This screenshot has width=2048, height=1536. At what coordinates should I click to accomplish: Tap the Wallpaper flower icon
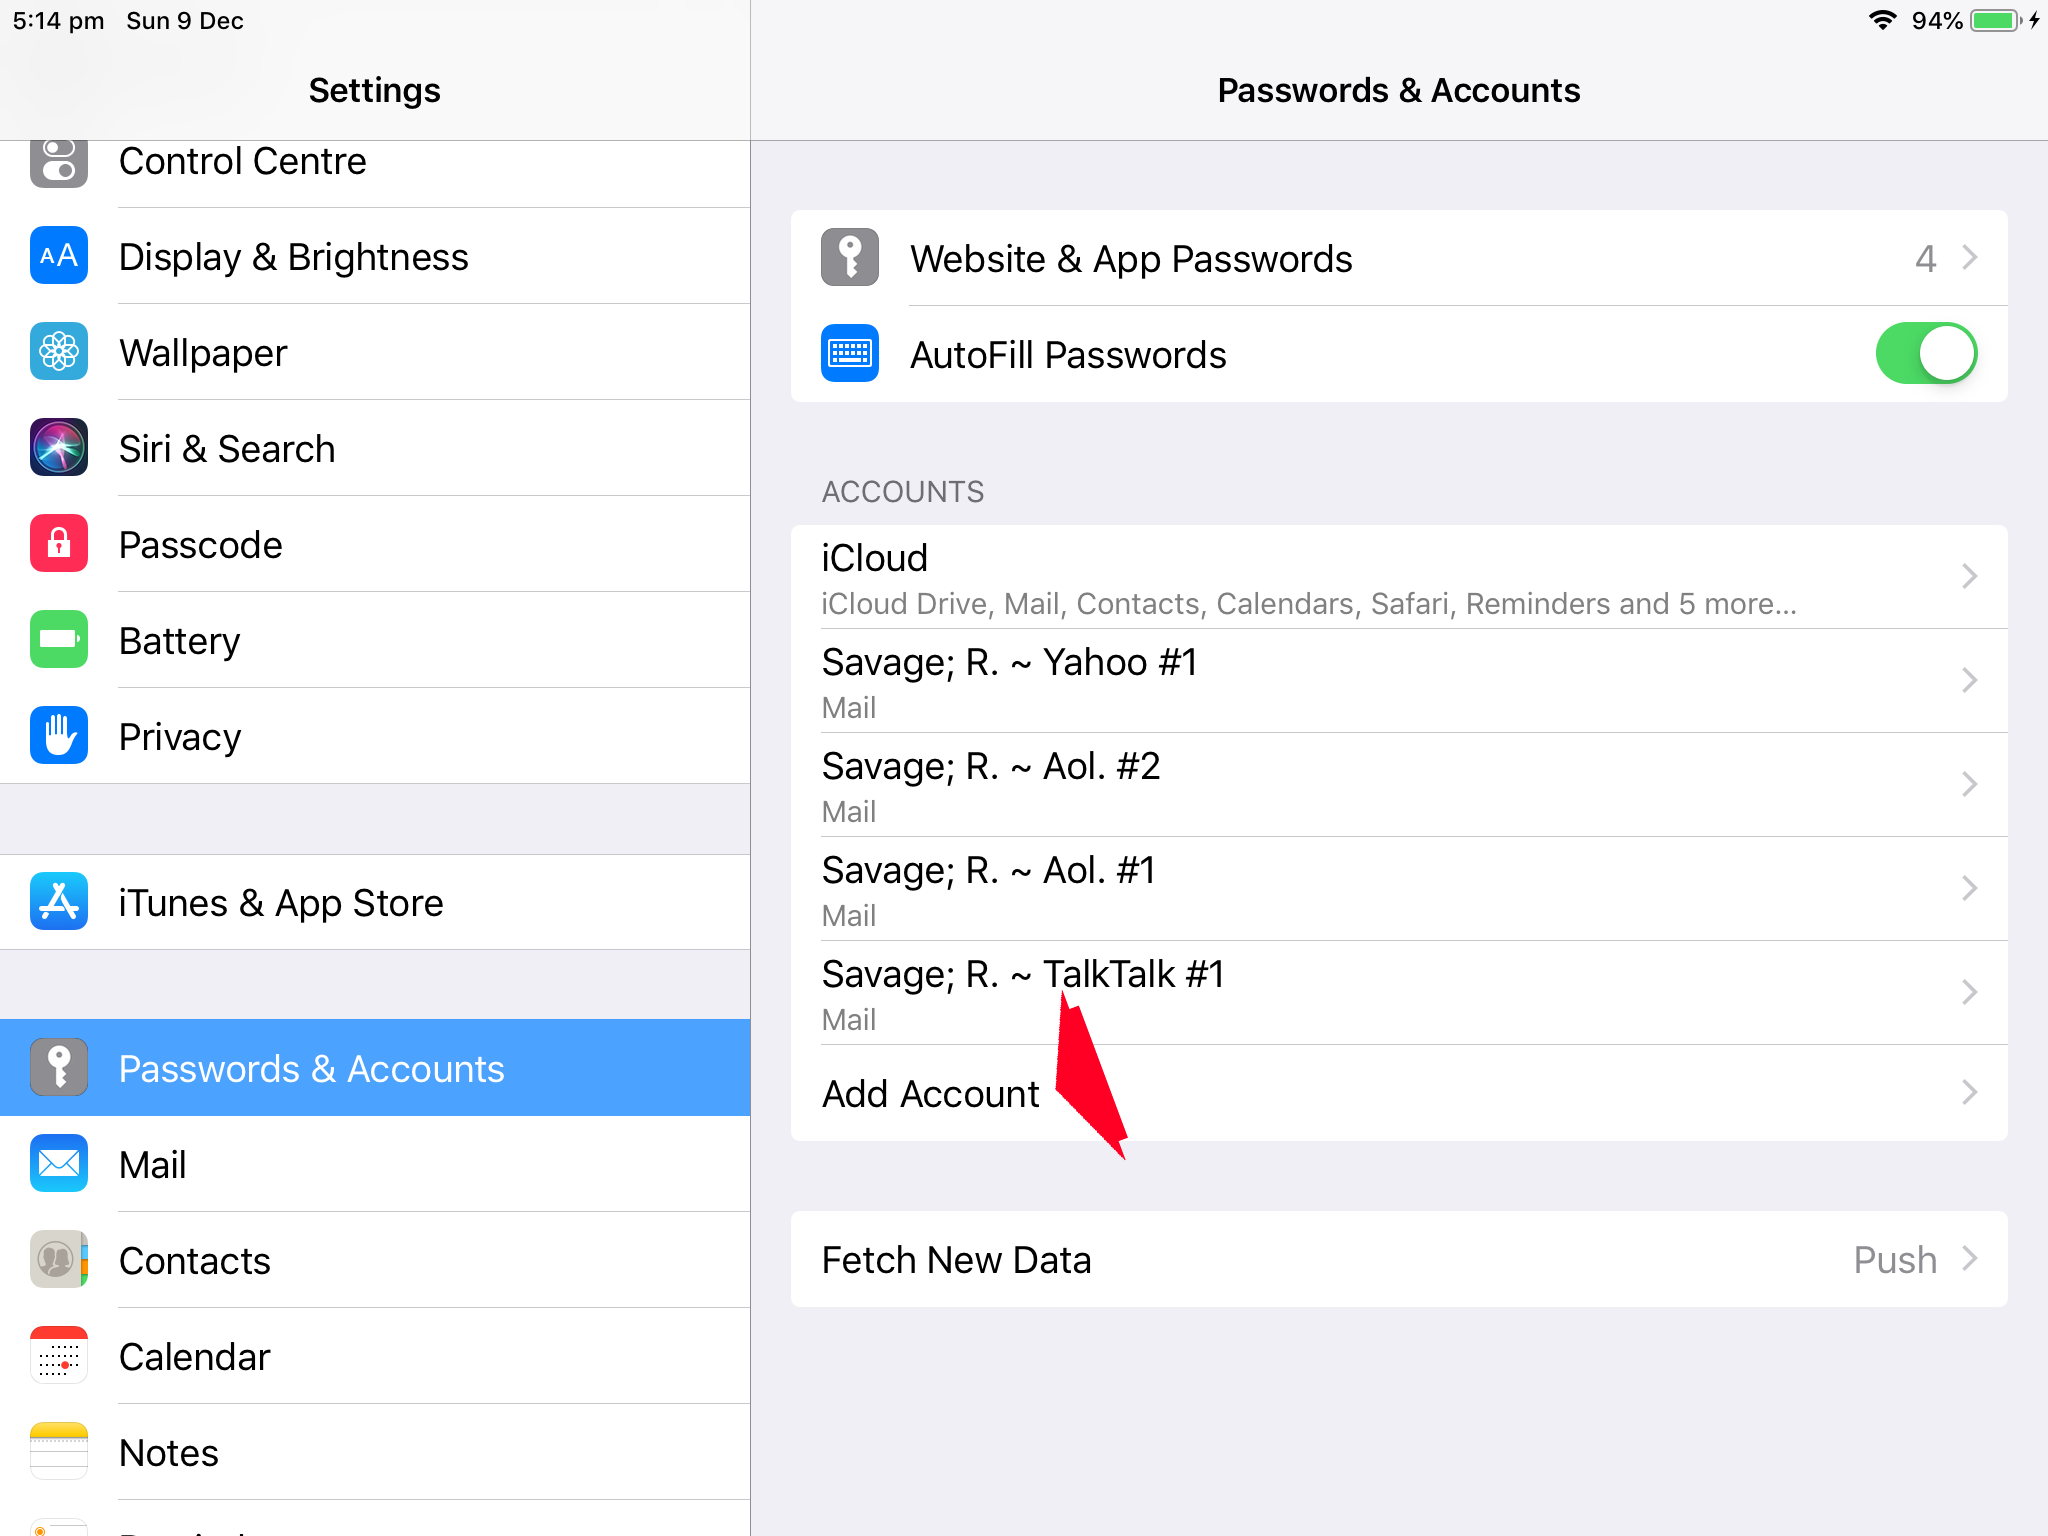pyautogui.click(x=59, y=352)
